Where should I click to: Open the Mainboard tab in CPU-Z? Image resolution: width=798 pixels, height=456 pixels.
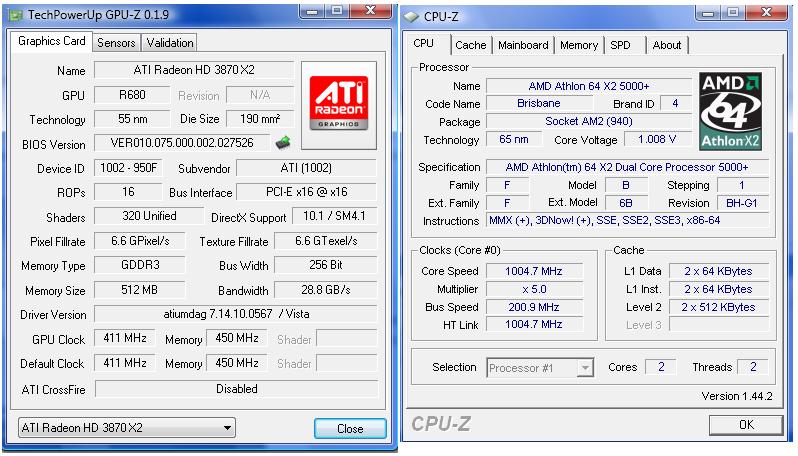(523, 45)
